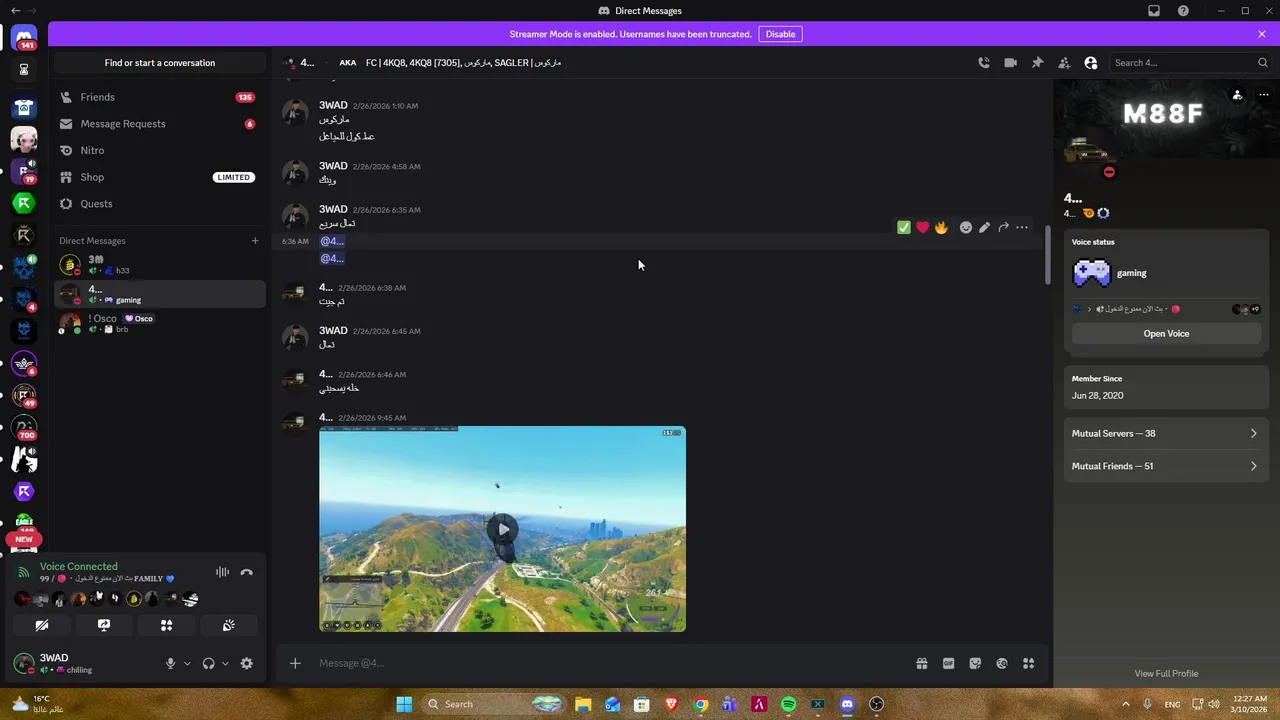The width and height of the screenshot is (1280, 720).
Task: Edit the message with pencil icon
Action: 985,227
